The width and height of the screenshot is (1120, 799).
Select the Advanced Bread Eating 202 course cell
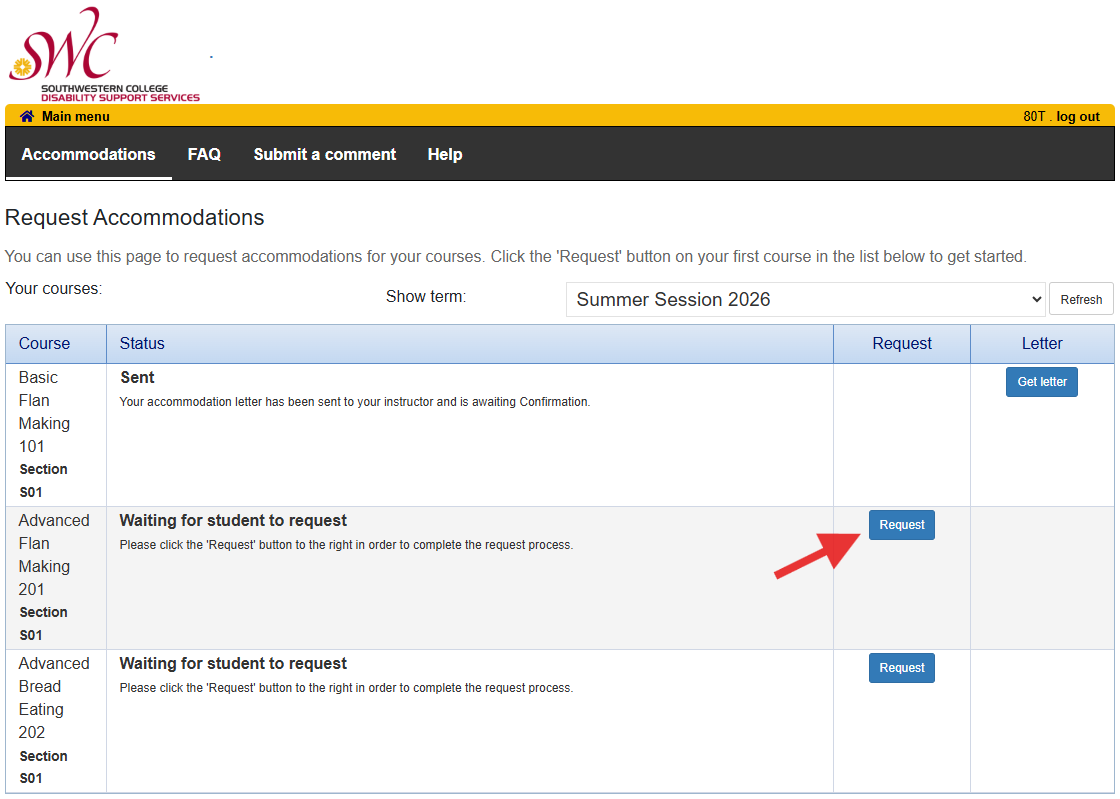pos(56,720)
